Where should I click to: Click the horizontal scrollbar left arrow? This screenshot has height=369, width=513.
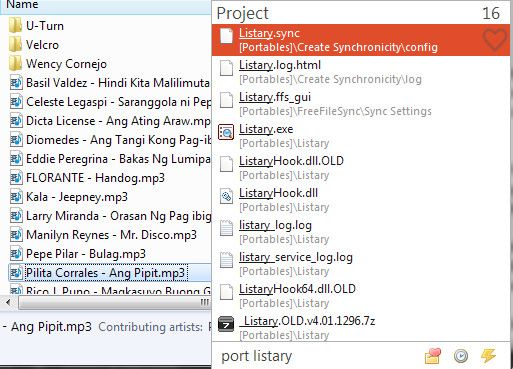tap(8, 303)
